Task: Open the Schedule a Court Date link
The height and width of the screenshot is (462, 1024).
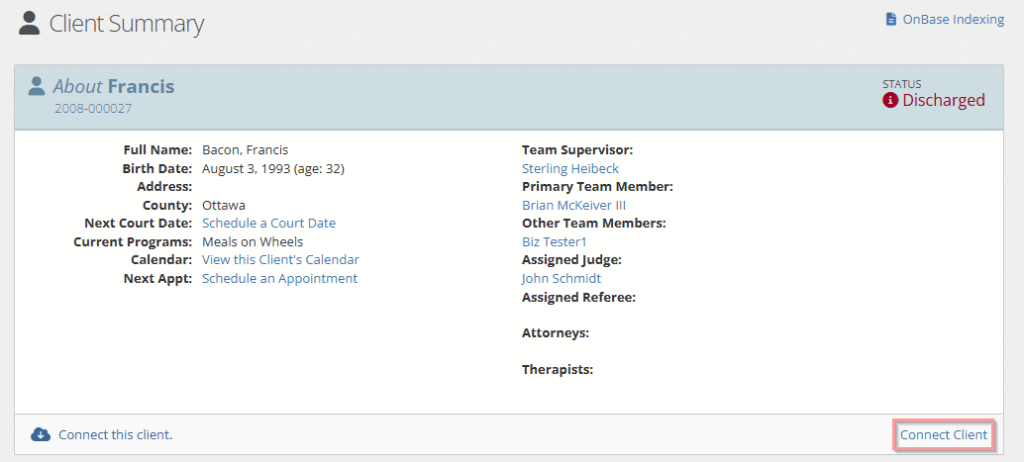Action: [x=268, y=223]
